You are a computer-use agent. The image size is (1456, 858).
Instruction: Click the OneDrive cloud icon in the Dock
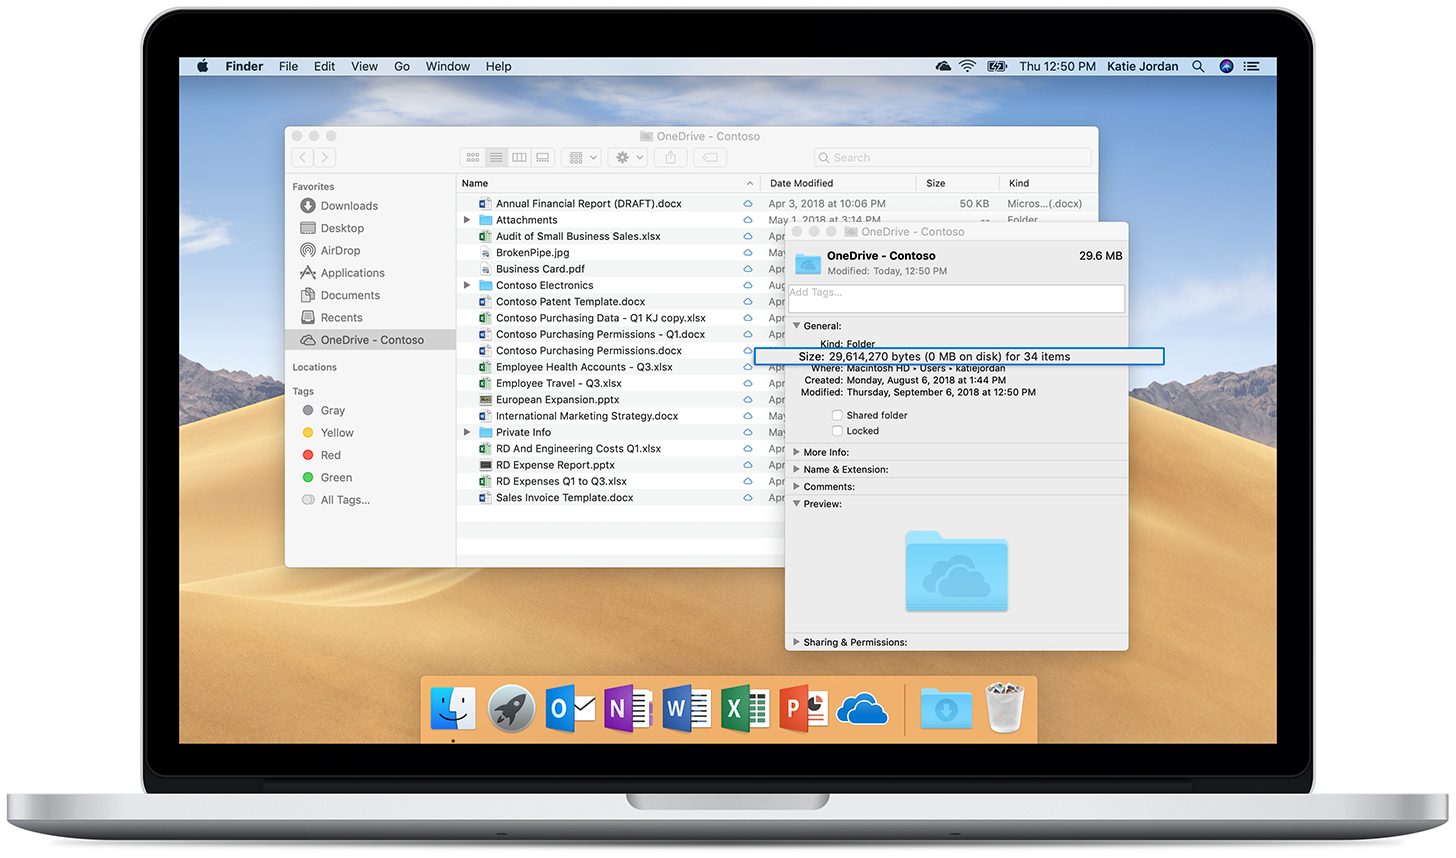click(862, 708)
